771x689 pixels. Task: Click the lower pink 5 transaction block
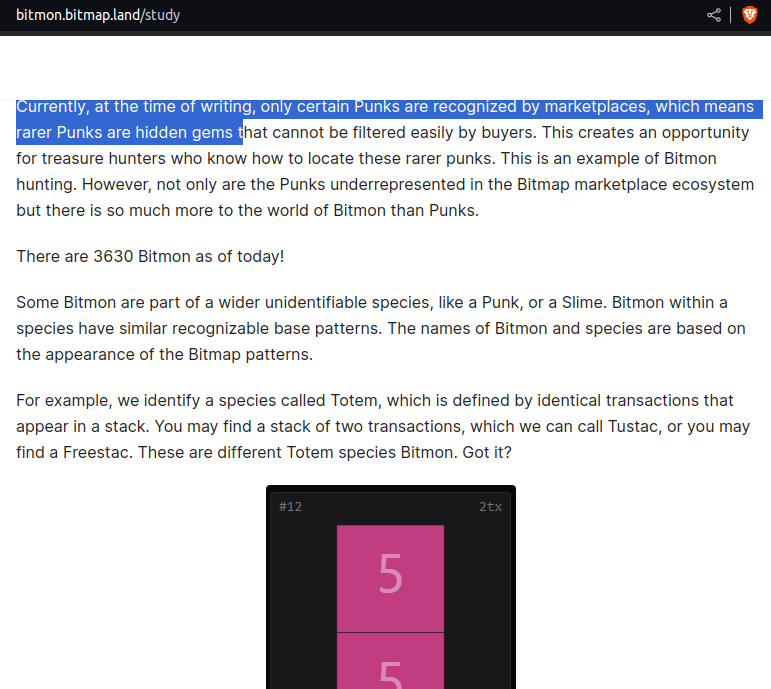pos(390,661)
